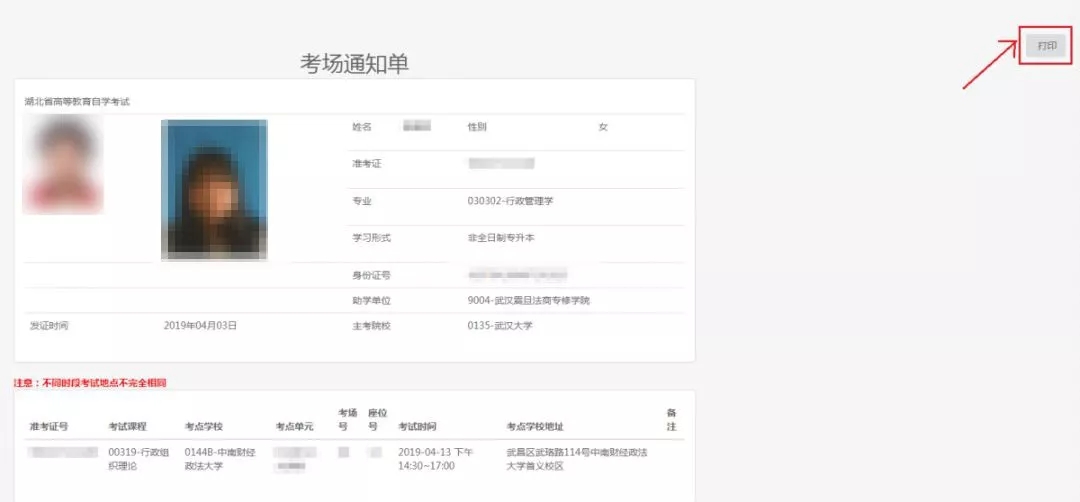Click the 准考证 label in the info card
1080x502 pixels.
point(366,164)
